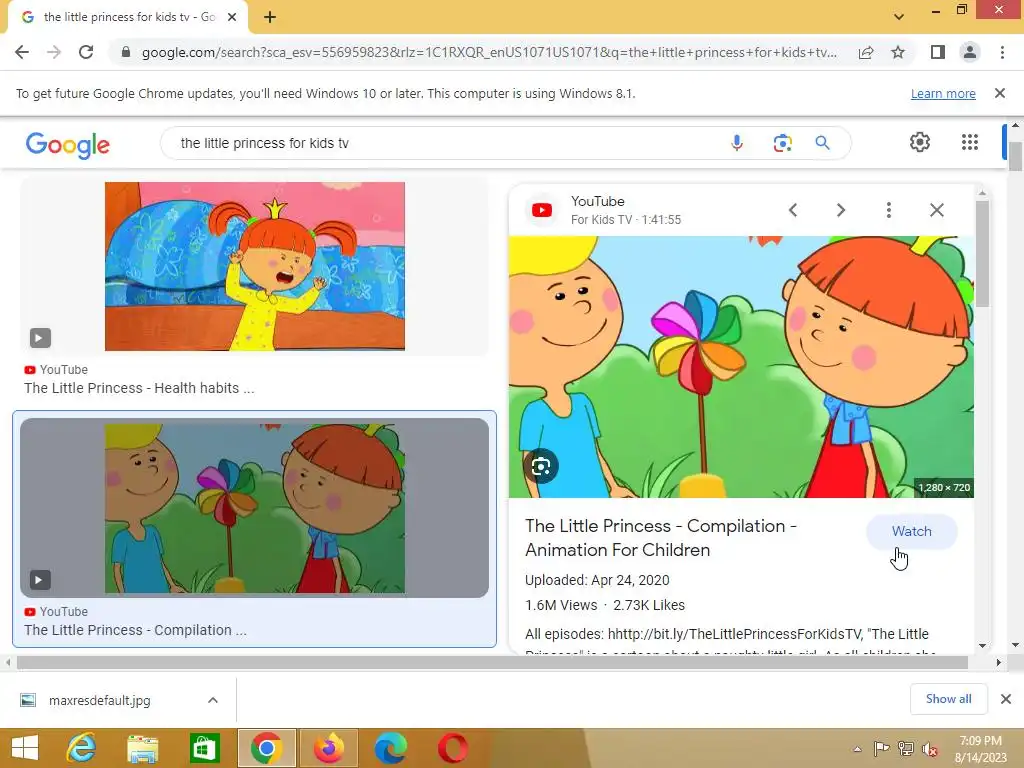Submit search with magnifier icon

pyautogui.click(x=822, y=143)
